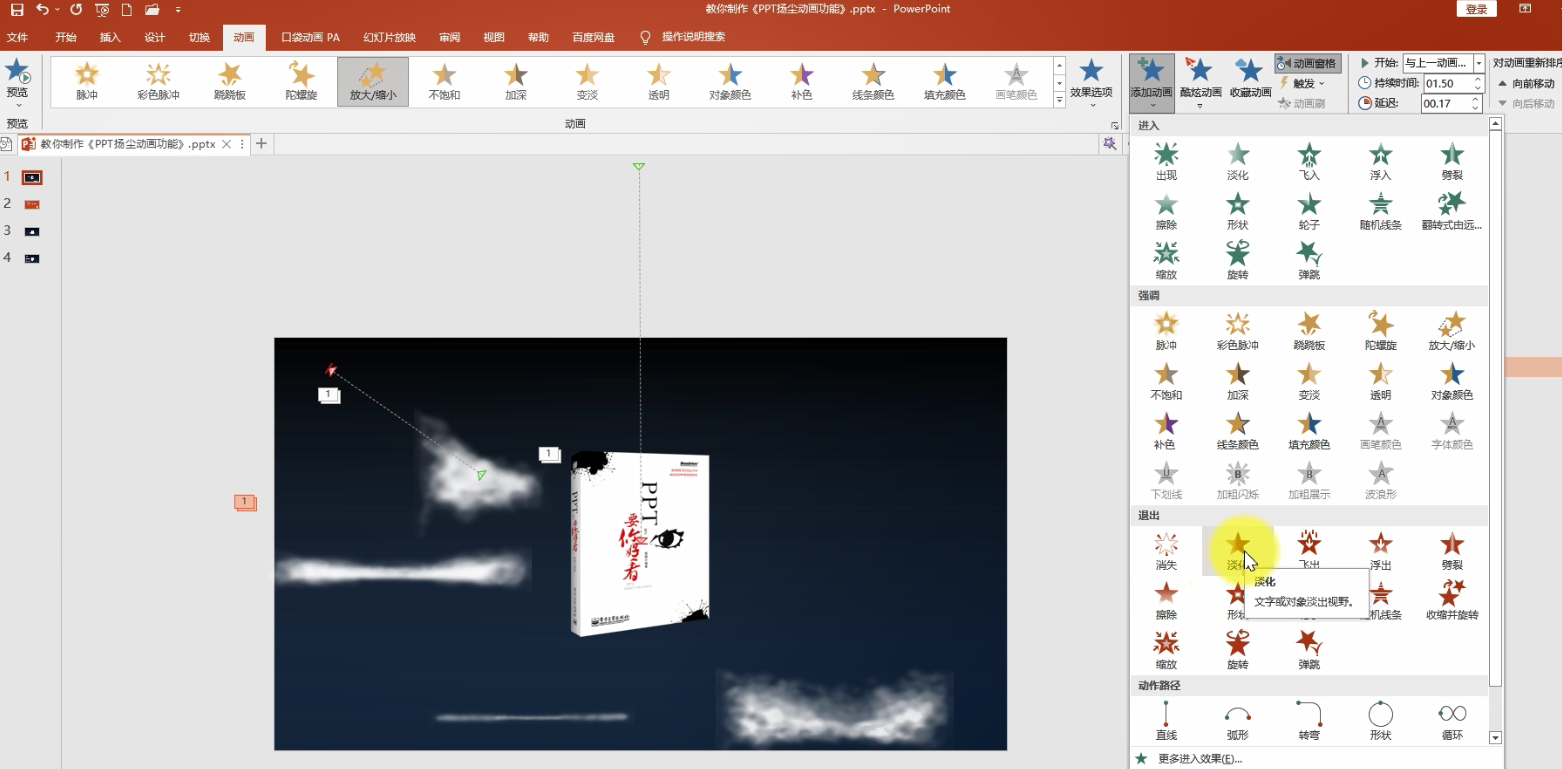Apply 放大/缩小 in ribbon animation gallery
The height and width of the screenshot is (769, 1562).
(373, 82)
